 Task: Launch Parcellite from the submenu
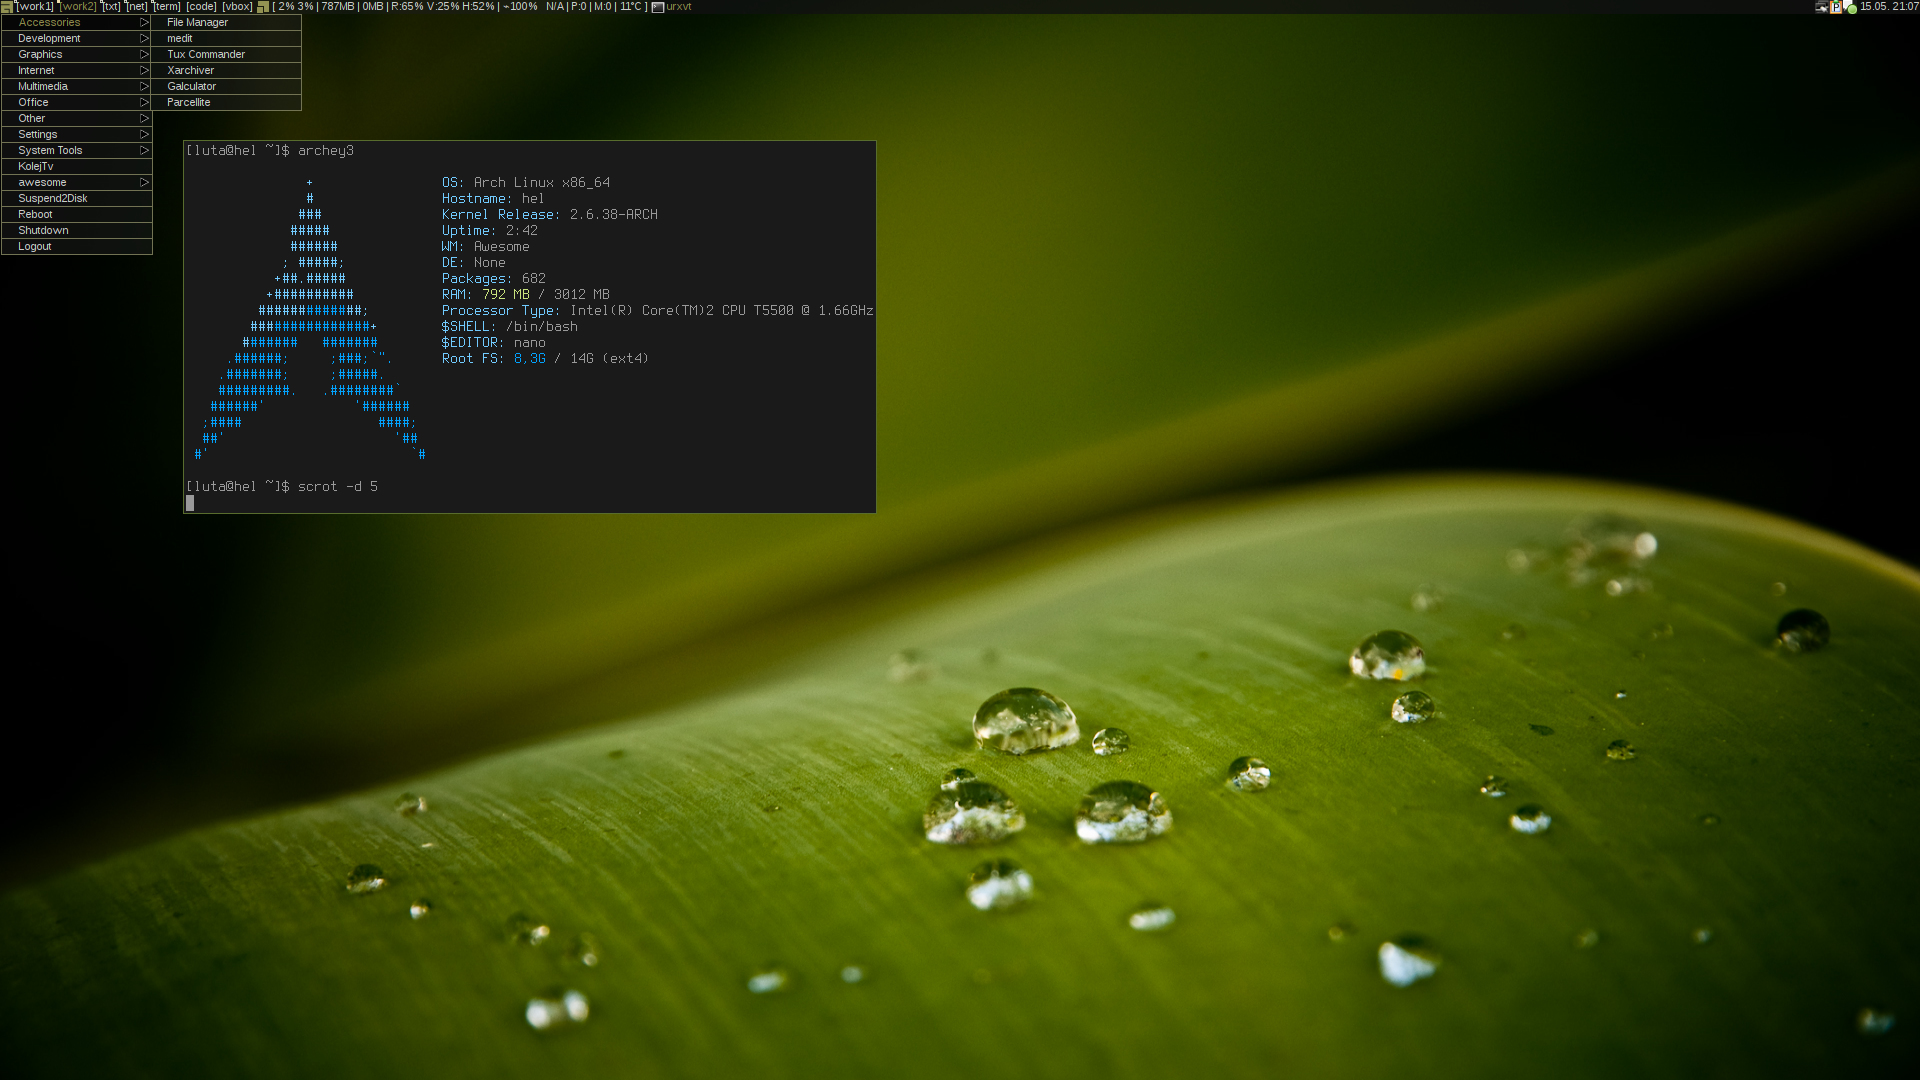click(x=226, y=102)
